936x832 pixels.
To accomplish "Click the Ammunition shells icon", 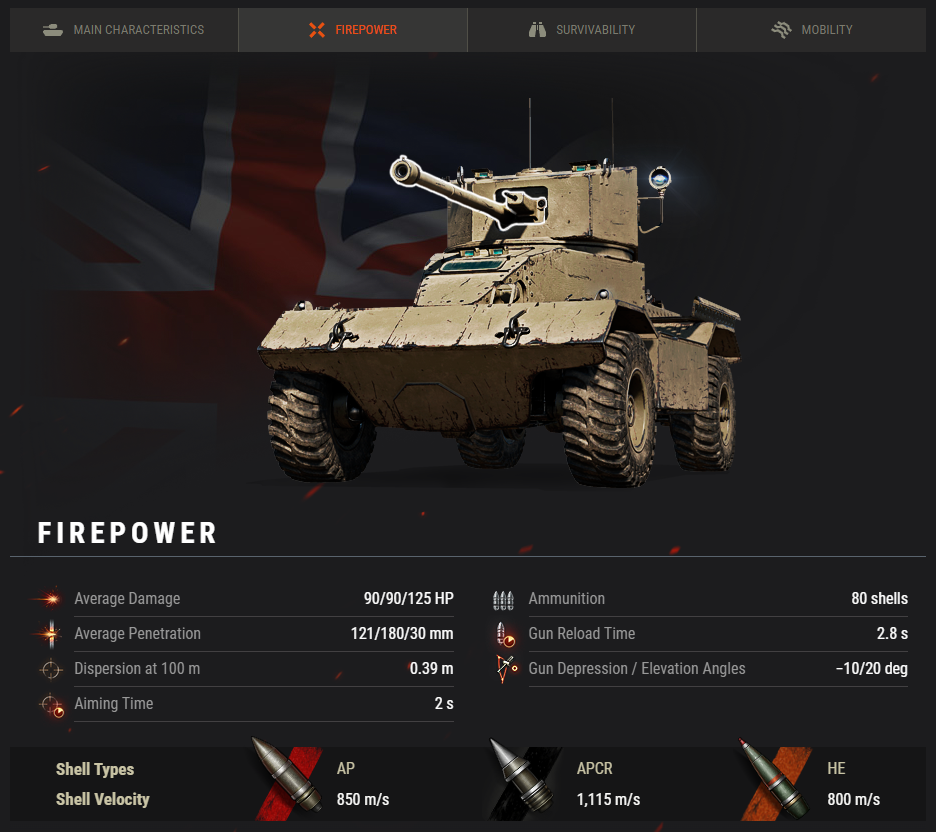I will [x=503, y=599].
